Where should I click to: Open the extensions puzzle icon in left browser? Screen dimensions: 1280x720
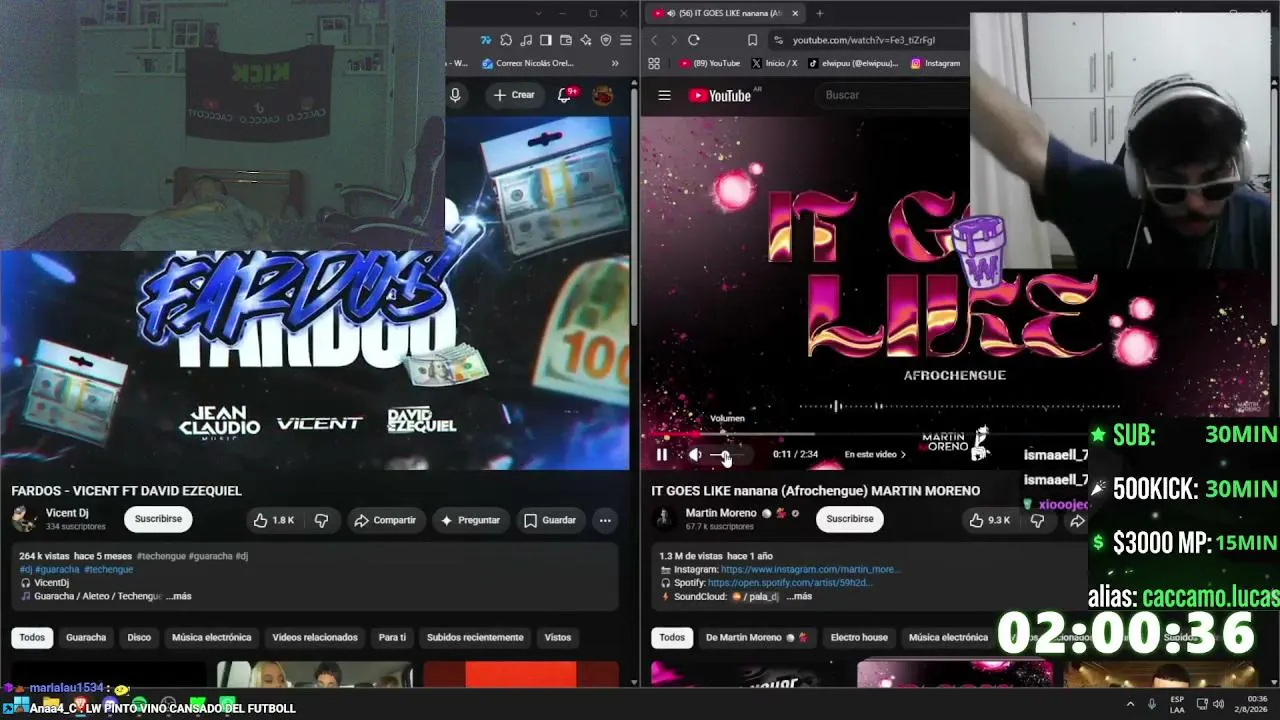pyautogui.click(x=506, y=40)
